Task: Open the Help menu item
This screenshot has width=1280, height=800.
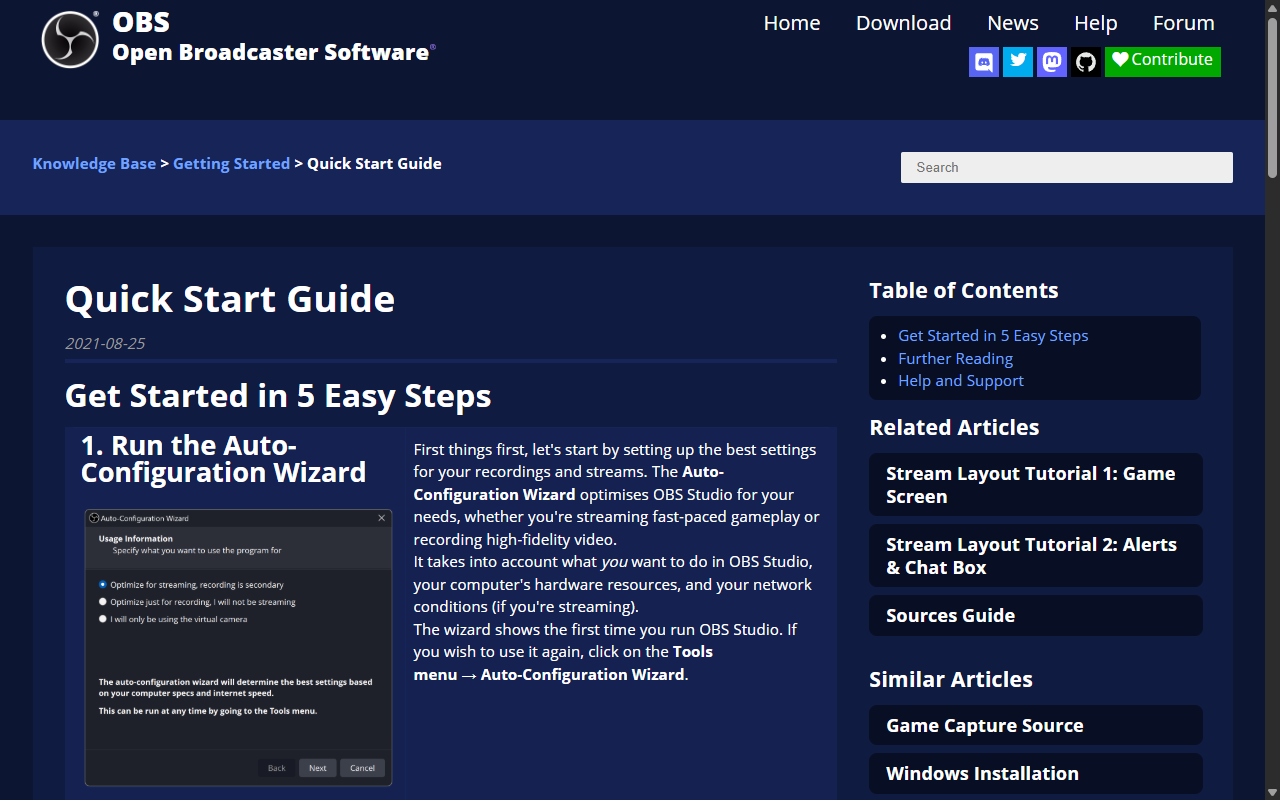Action: coord(1096,23)
